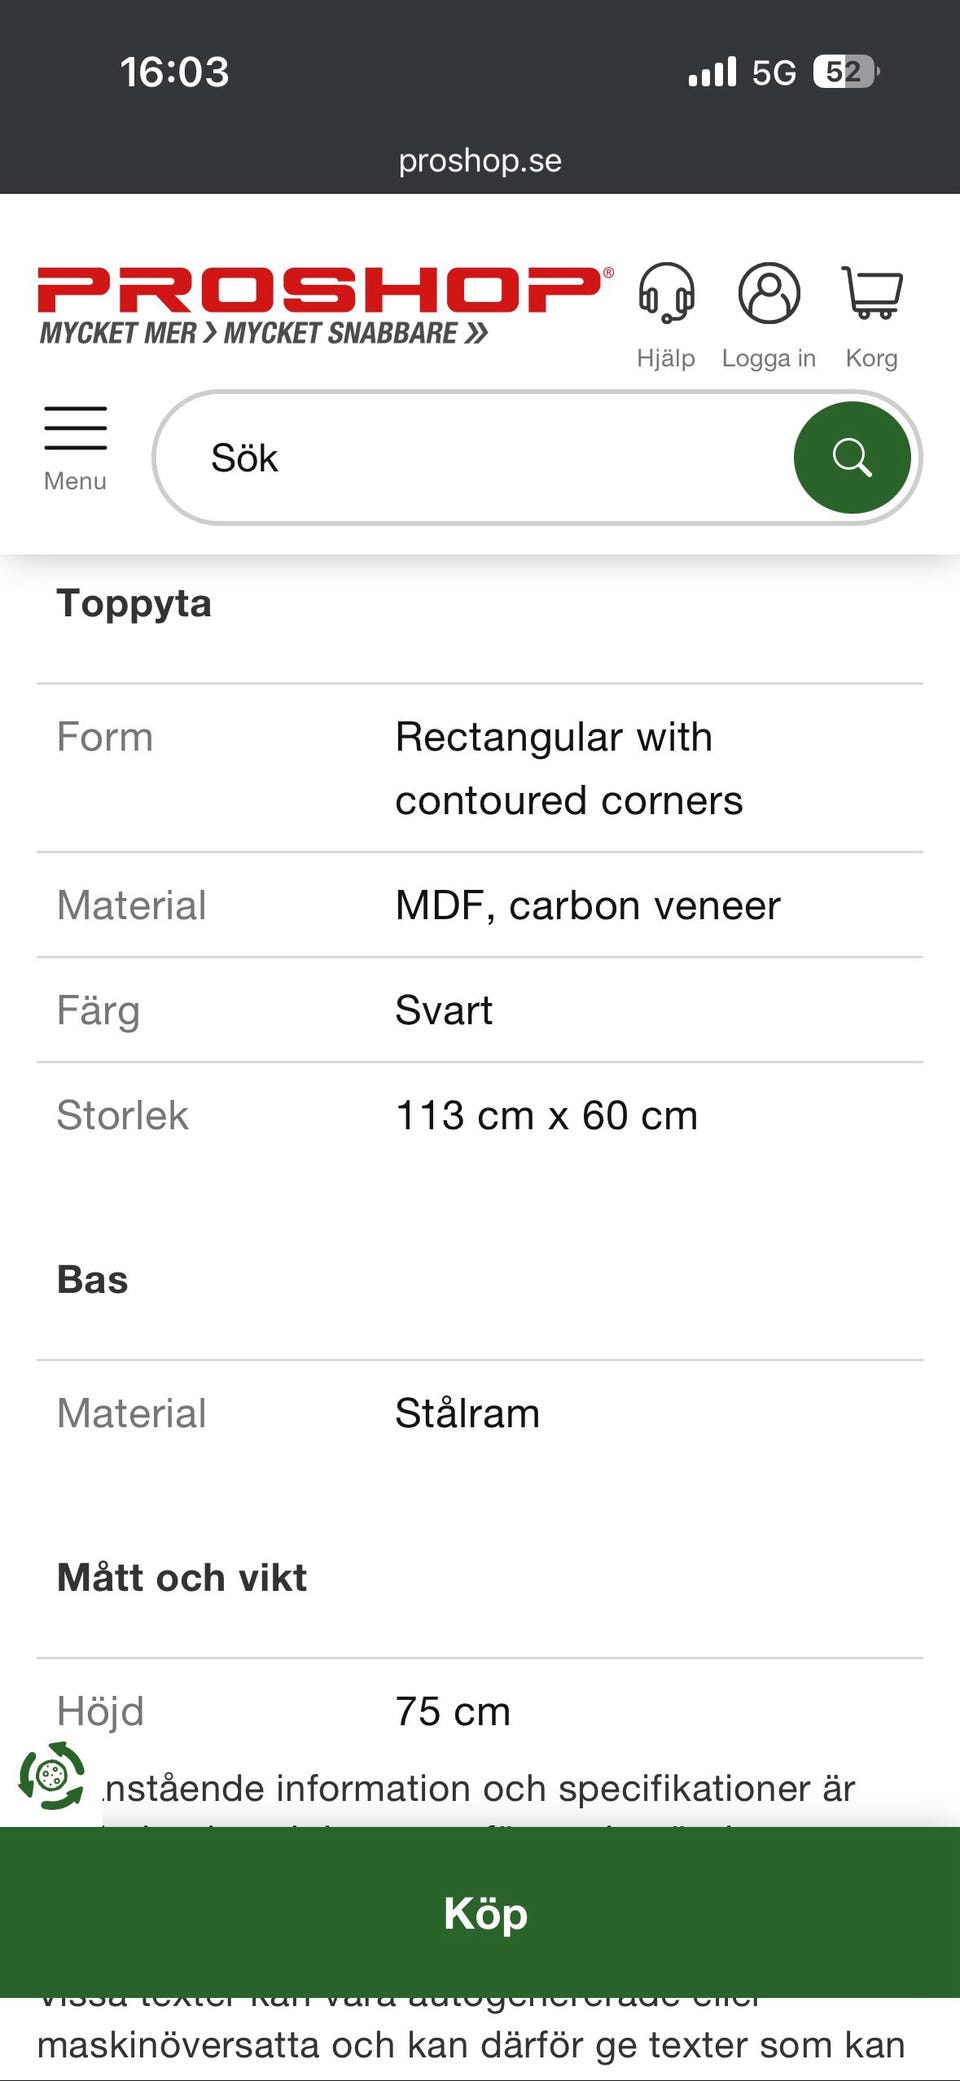Tap the Bas section heading

[x=93, y=1280]
